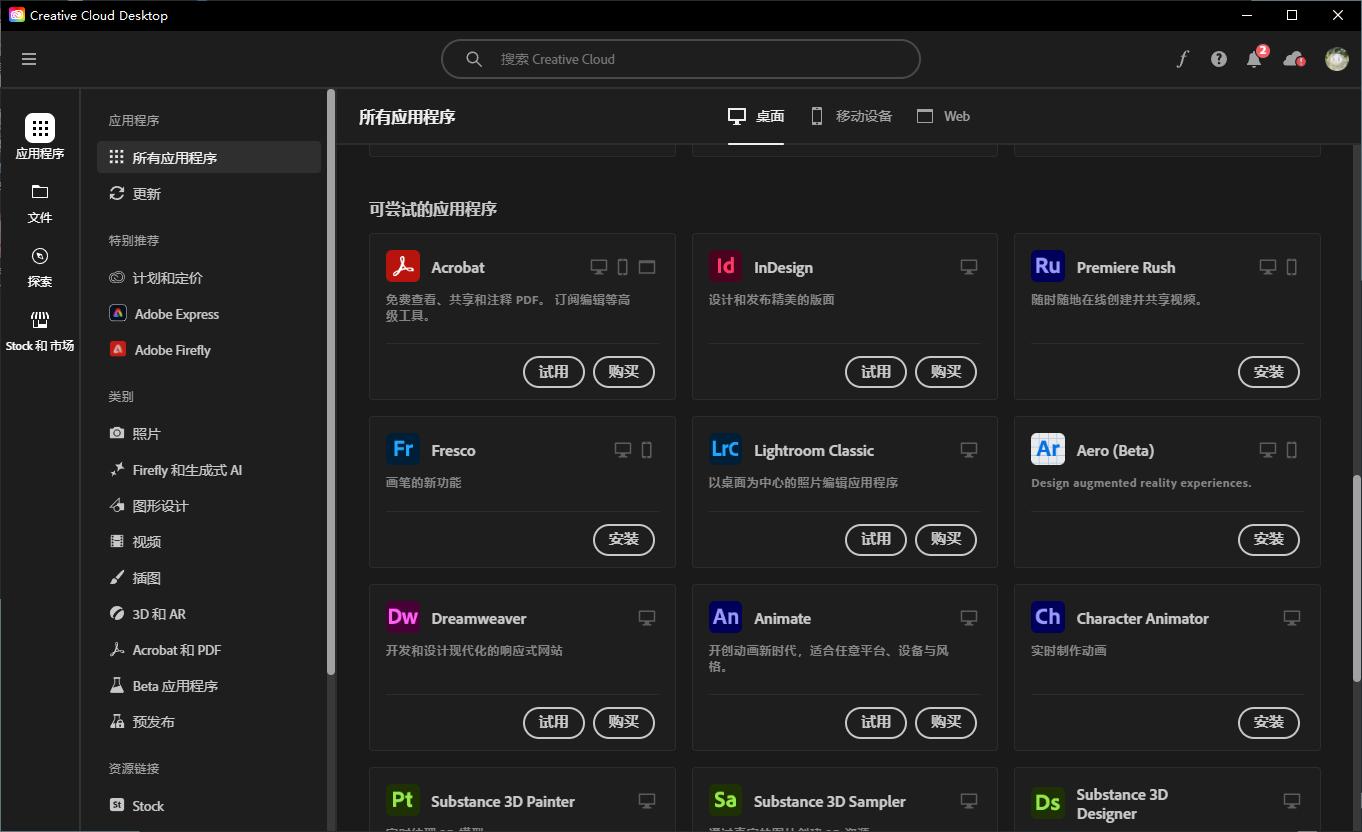Click the main content vertical scrollbar
This screenshot has height=832, width=1362.
pos(1356,577)
